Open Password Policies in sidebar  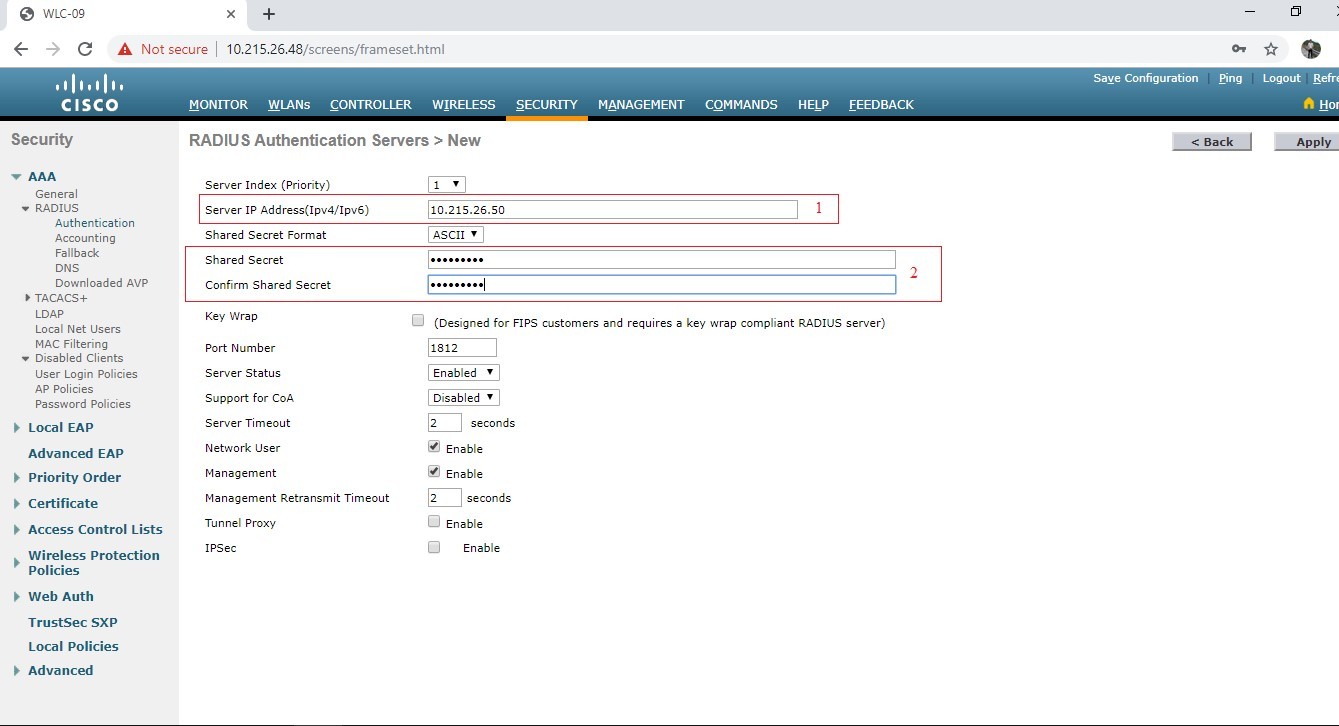[x=83, y=404]
